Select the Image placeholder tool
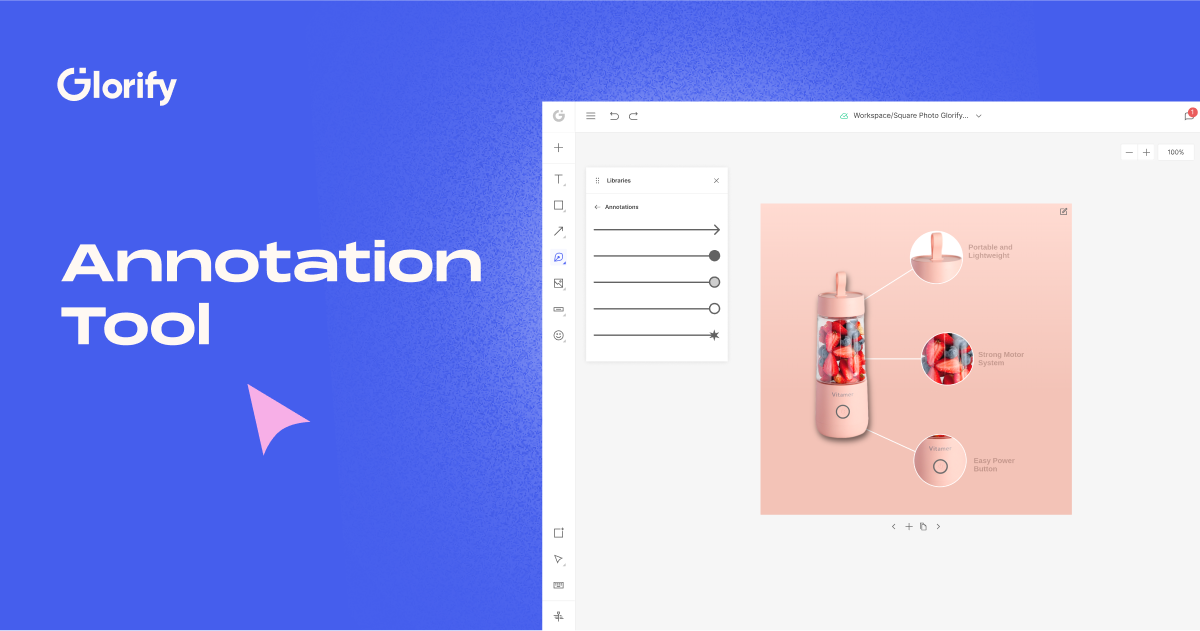This screenshot has width=1200, height=631. coord(558,283)
